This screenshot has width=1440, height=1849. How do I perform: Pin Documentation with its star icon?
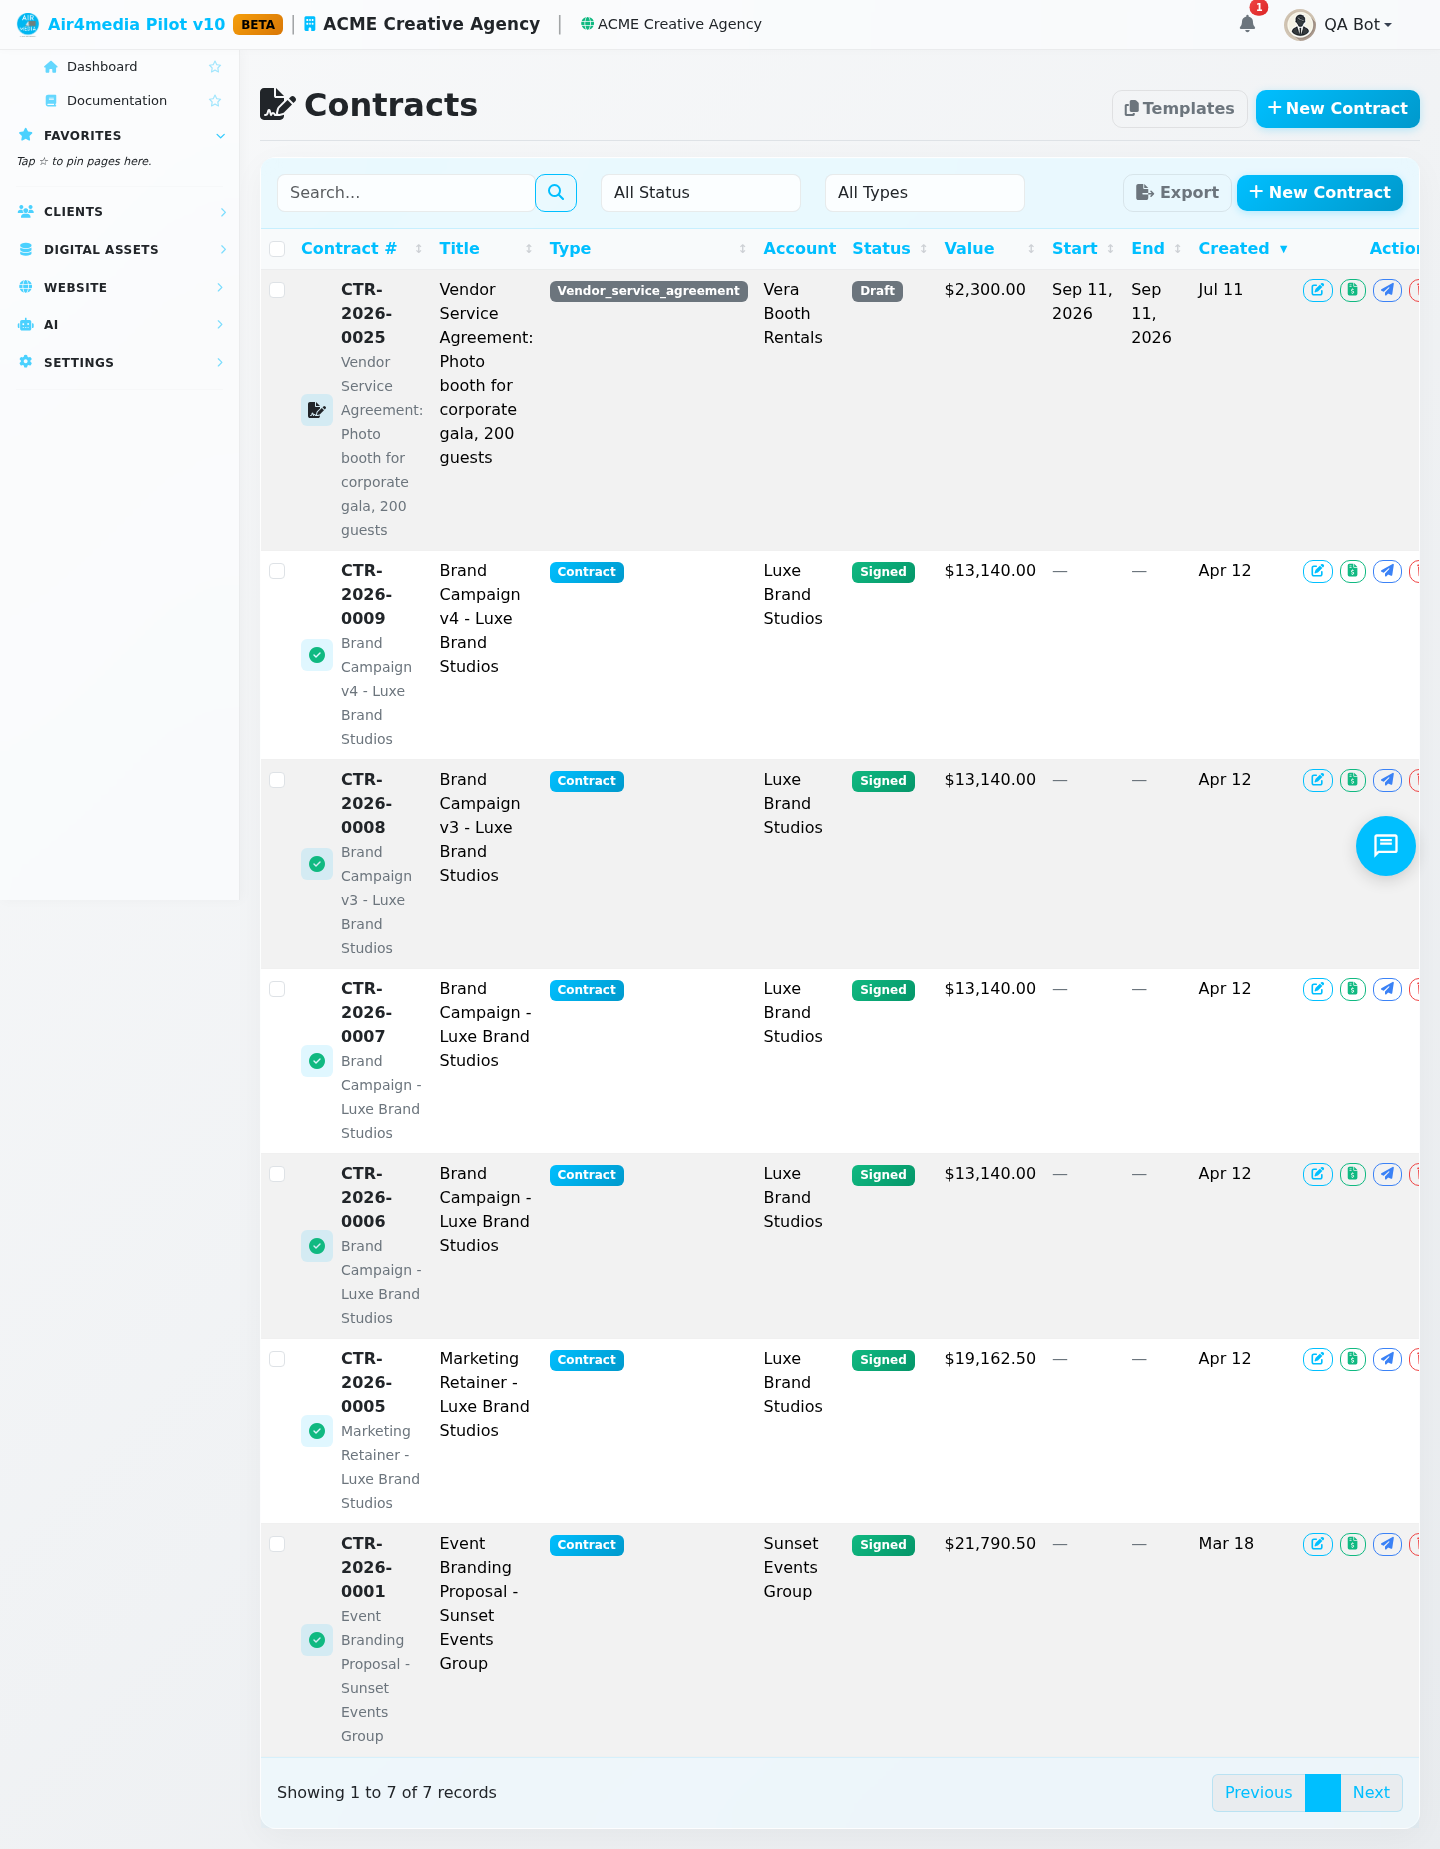215,101
